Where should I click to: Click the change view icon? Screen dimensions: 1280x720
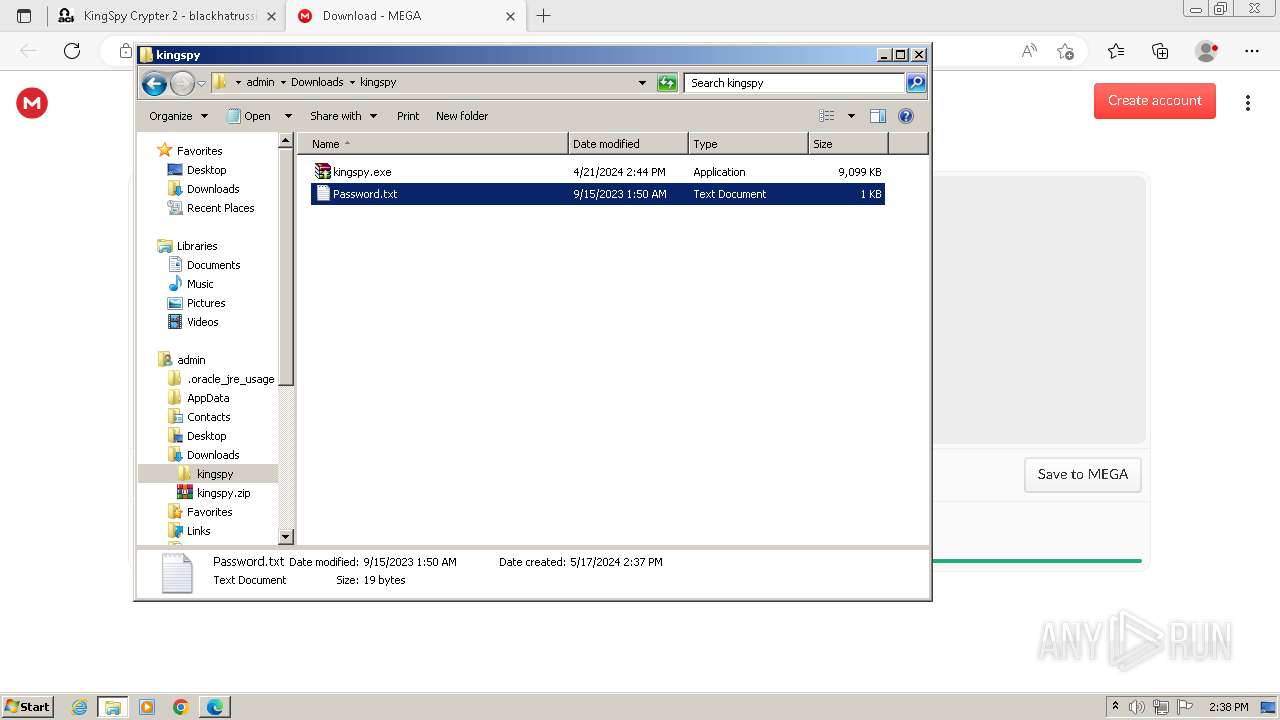tap(827, 116)
